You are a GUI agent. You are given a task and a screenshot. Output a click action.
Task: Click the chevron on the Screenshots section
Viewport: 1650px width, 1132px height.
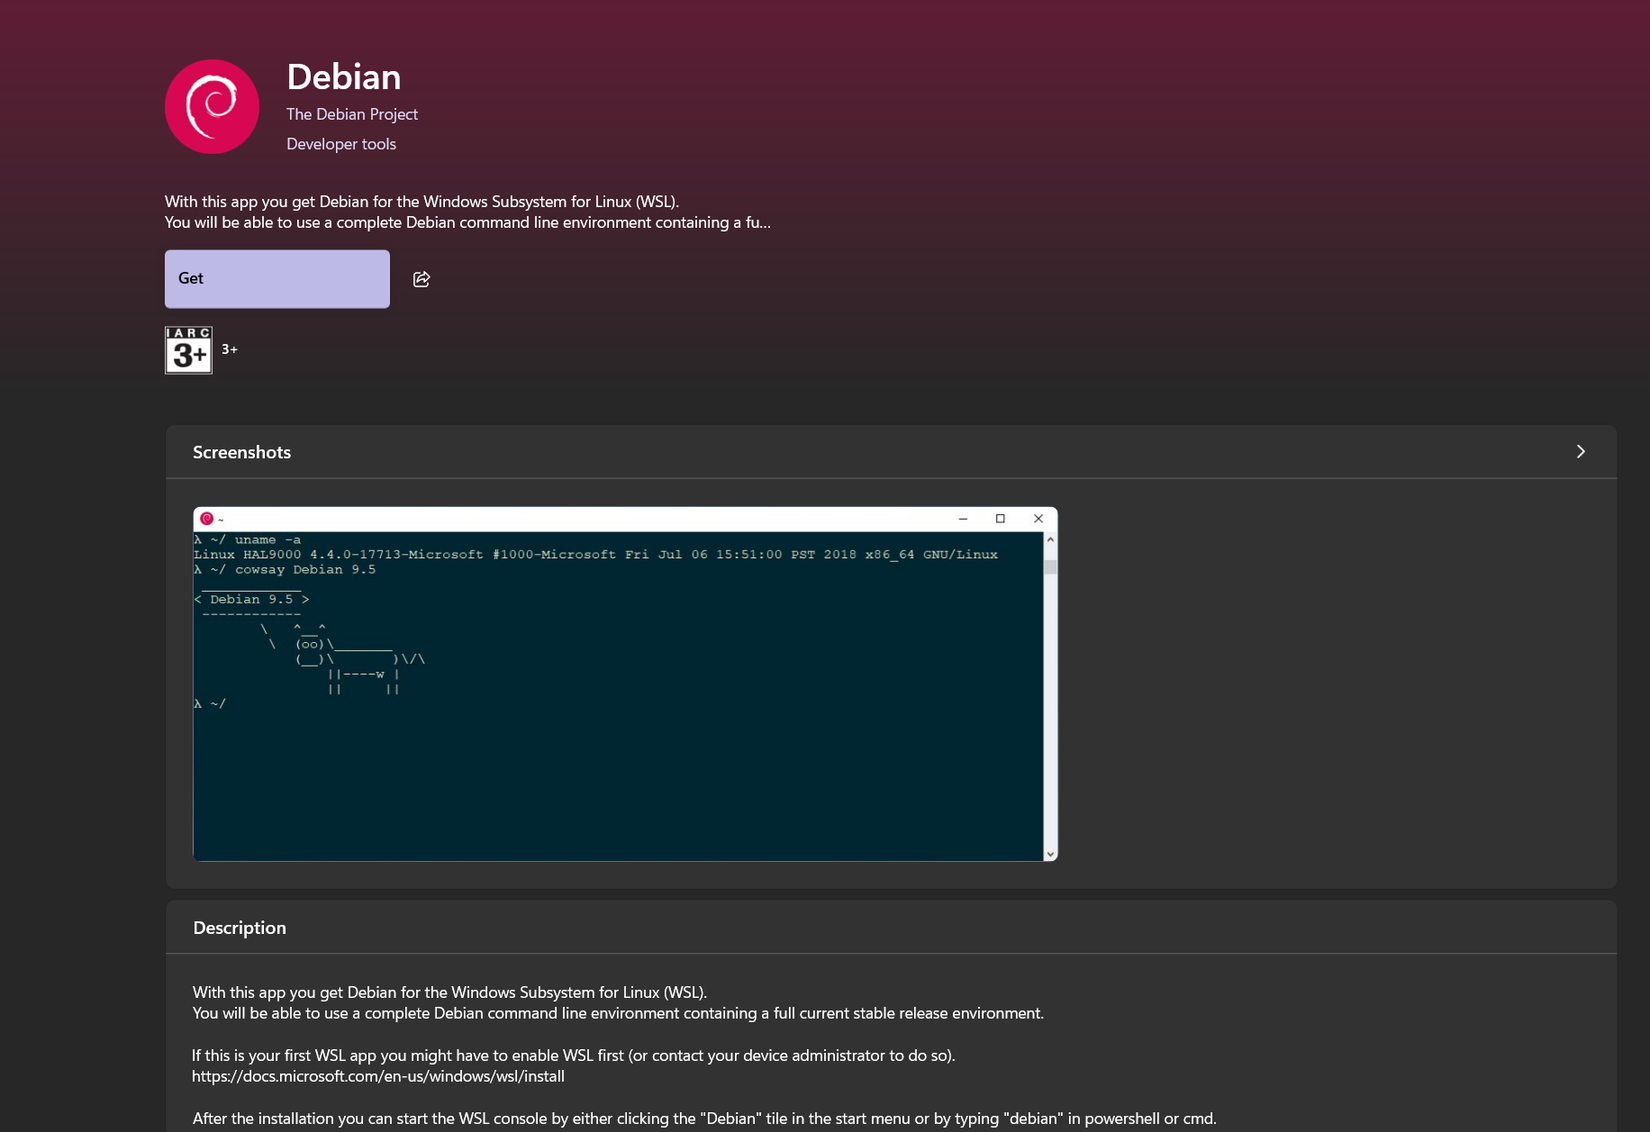(1580, 451)
